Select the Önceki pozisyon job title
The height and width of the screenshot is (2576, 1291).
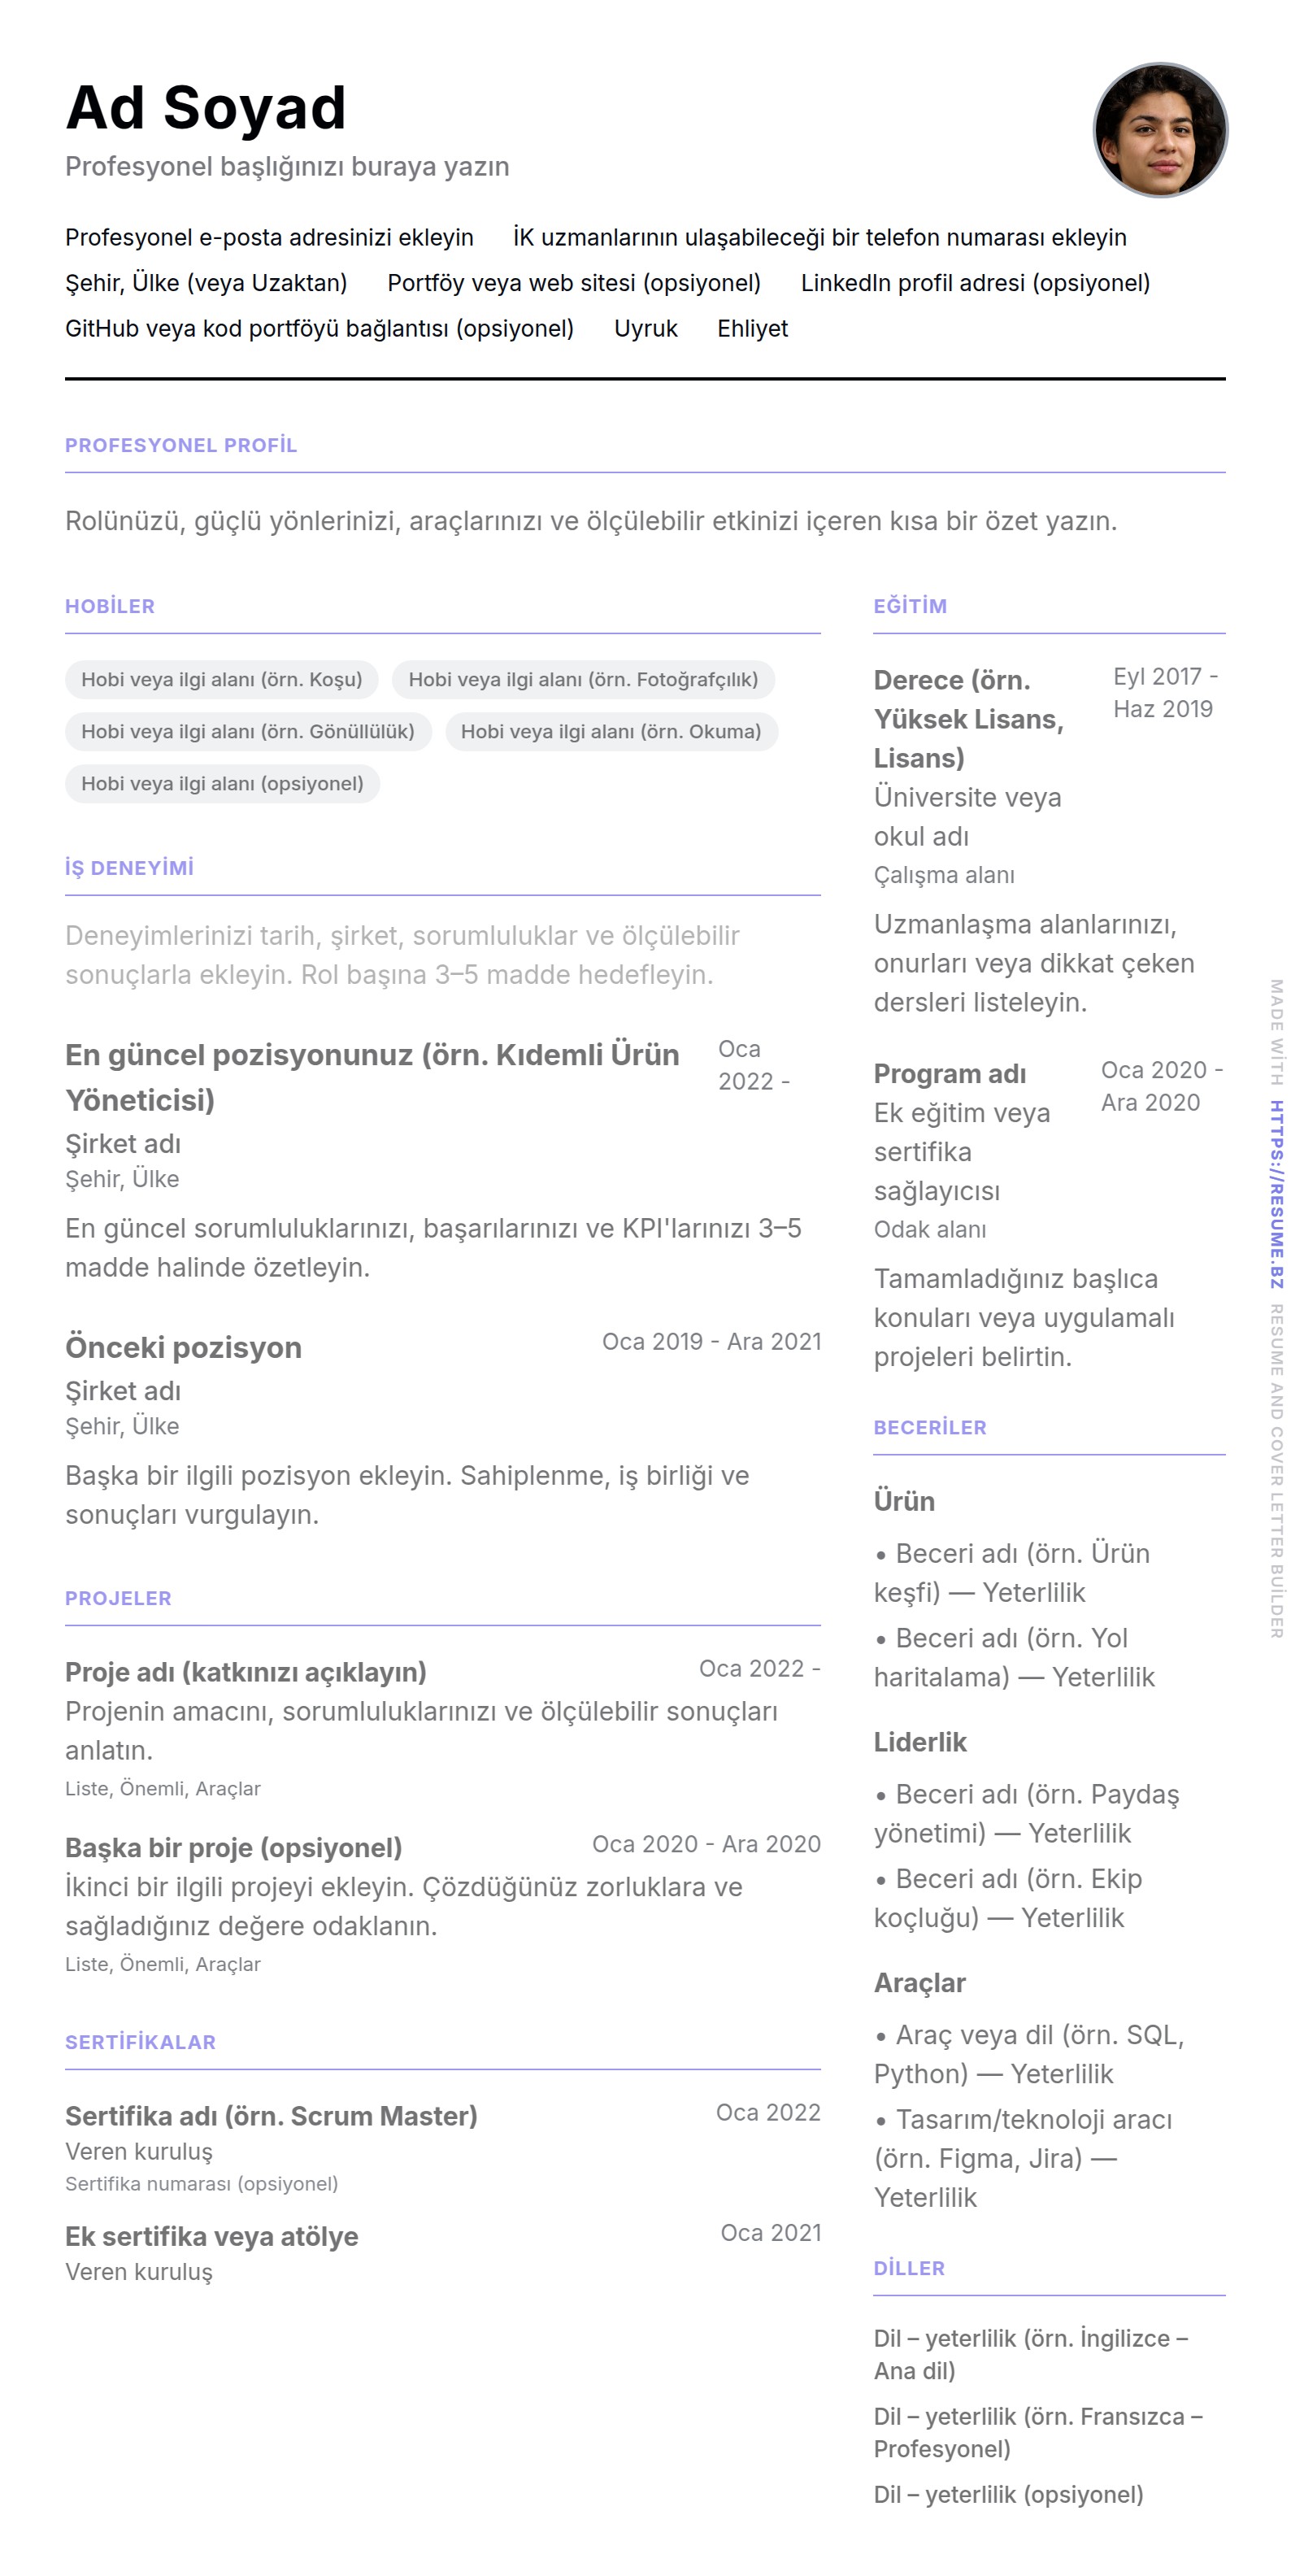183,1347
